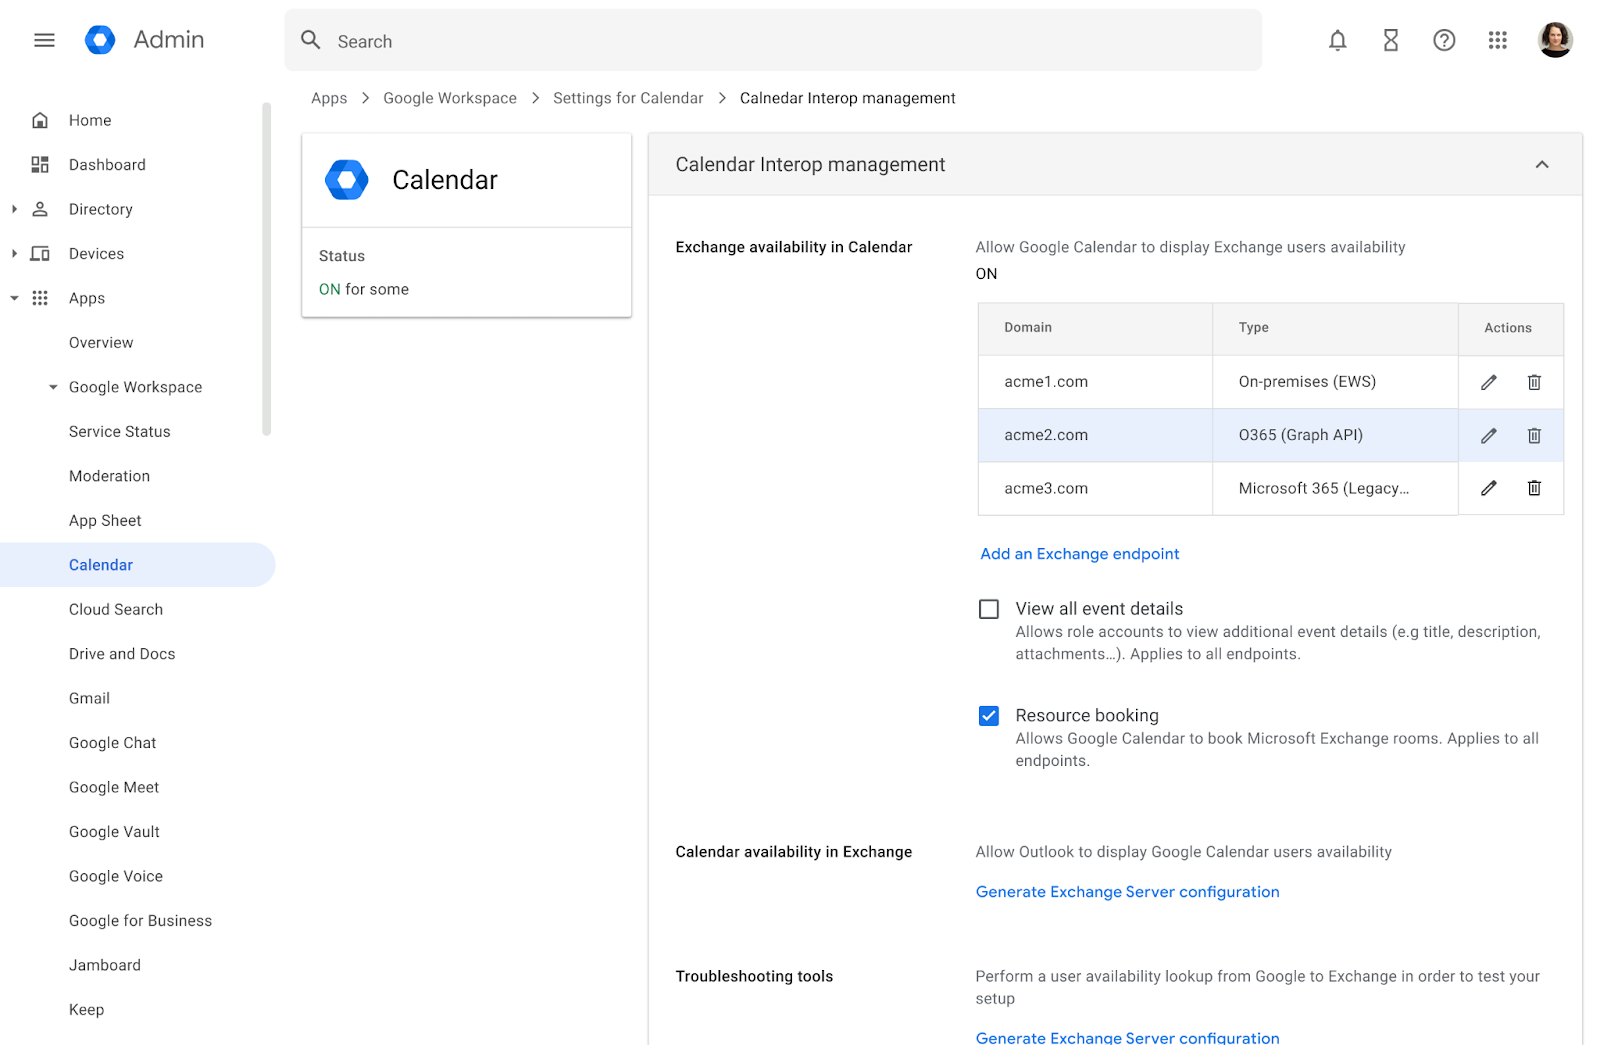Image resolution: width=1600 pixels, height=1045 pixels.
Task: Expand the Devices tree arrow
Action: tap(14, 253)
